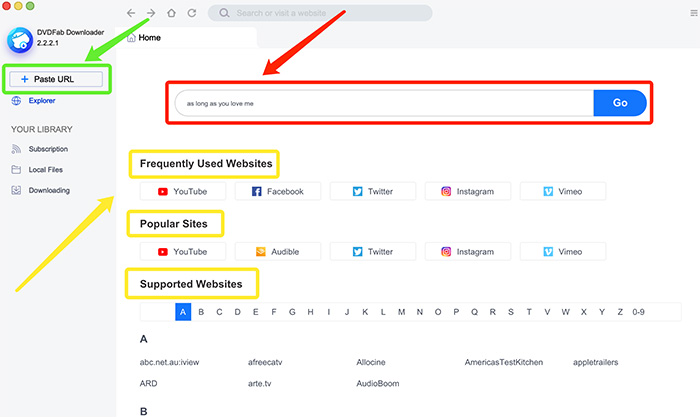This screenshot has width=700, height=417.
Task: Switch to the Home tab
Action: (148, 37)
